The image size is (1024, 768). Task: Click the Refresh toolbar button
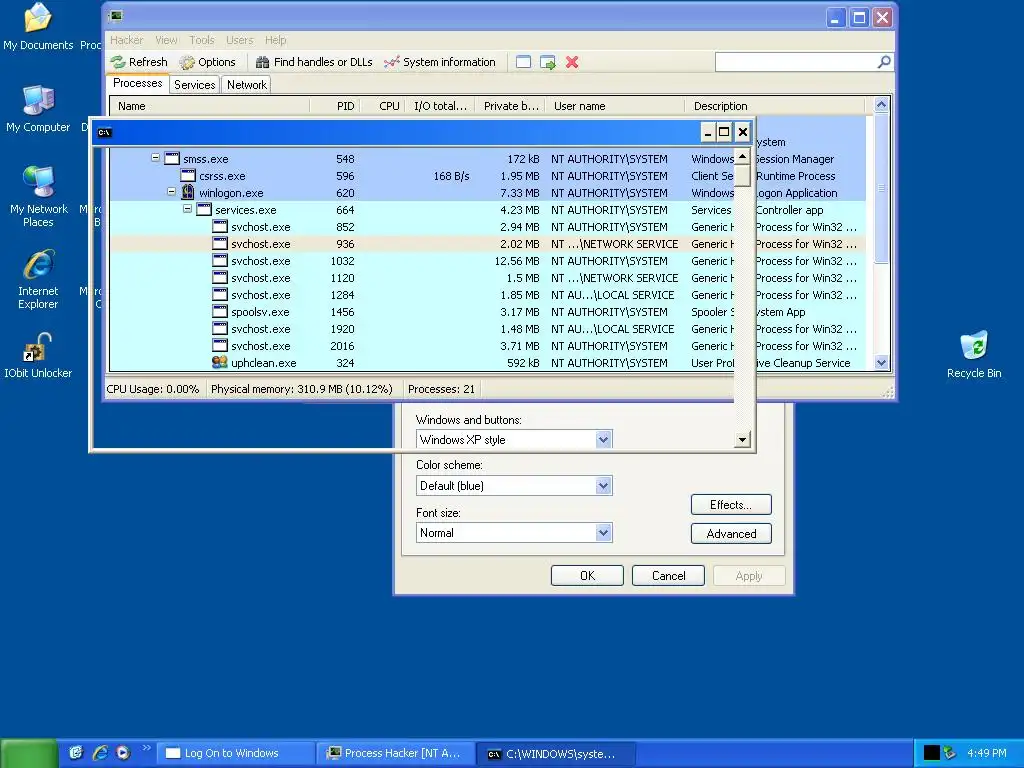pos(139,62)
